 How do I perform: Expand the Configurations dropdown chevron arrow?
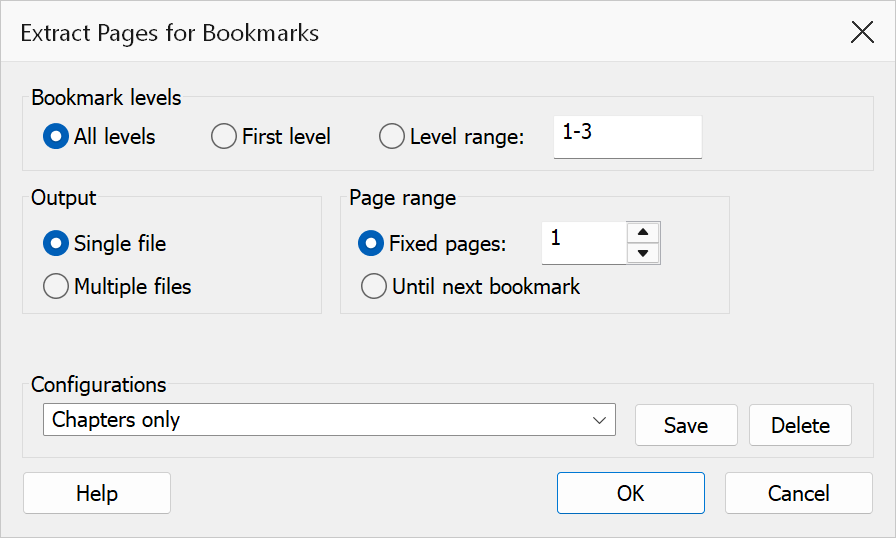(x=599, y=420)
